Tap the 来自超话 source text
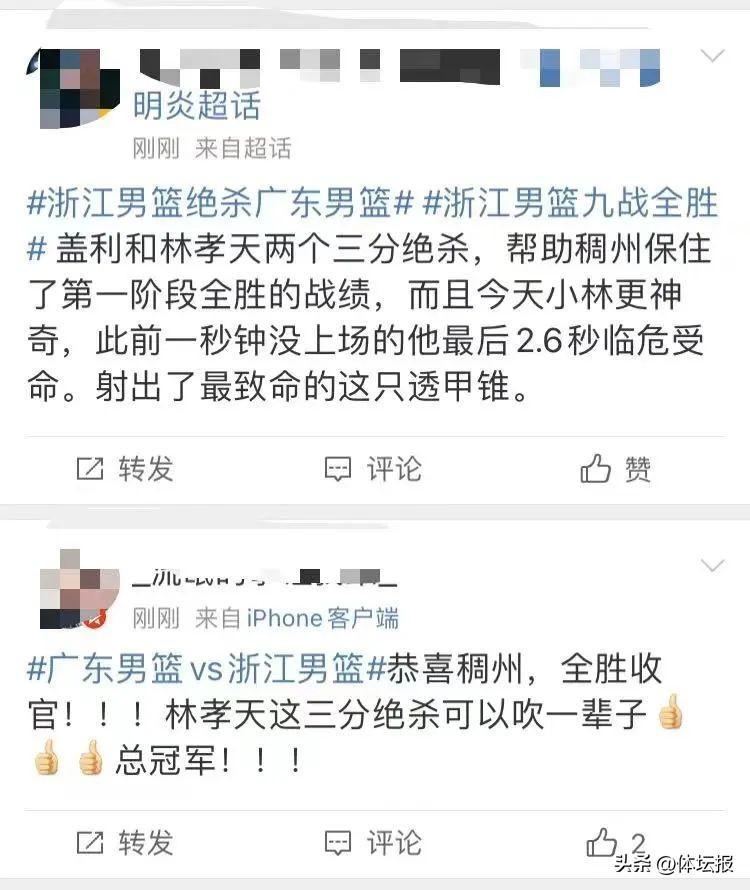 [243, 149]
